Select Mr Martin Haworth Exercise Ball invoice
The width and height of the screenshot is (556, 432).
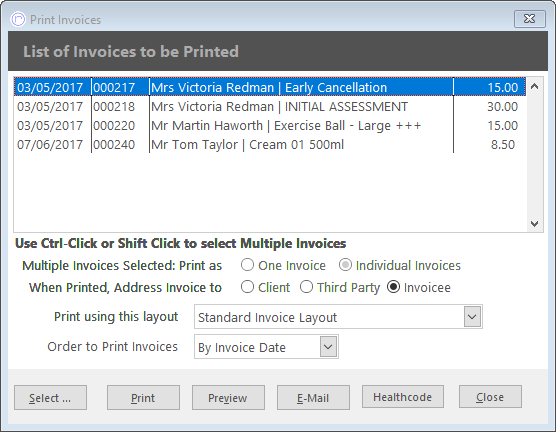(269, 126)
